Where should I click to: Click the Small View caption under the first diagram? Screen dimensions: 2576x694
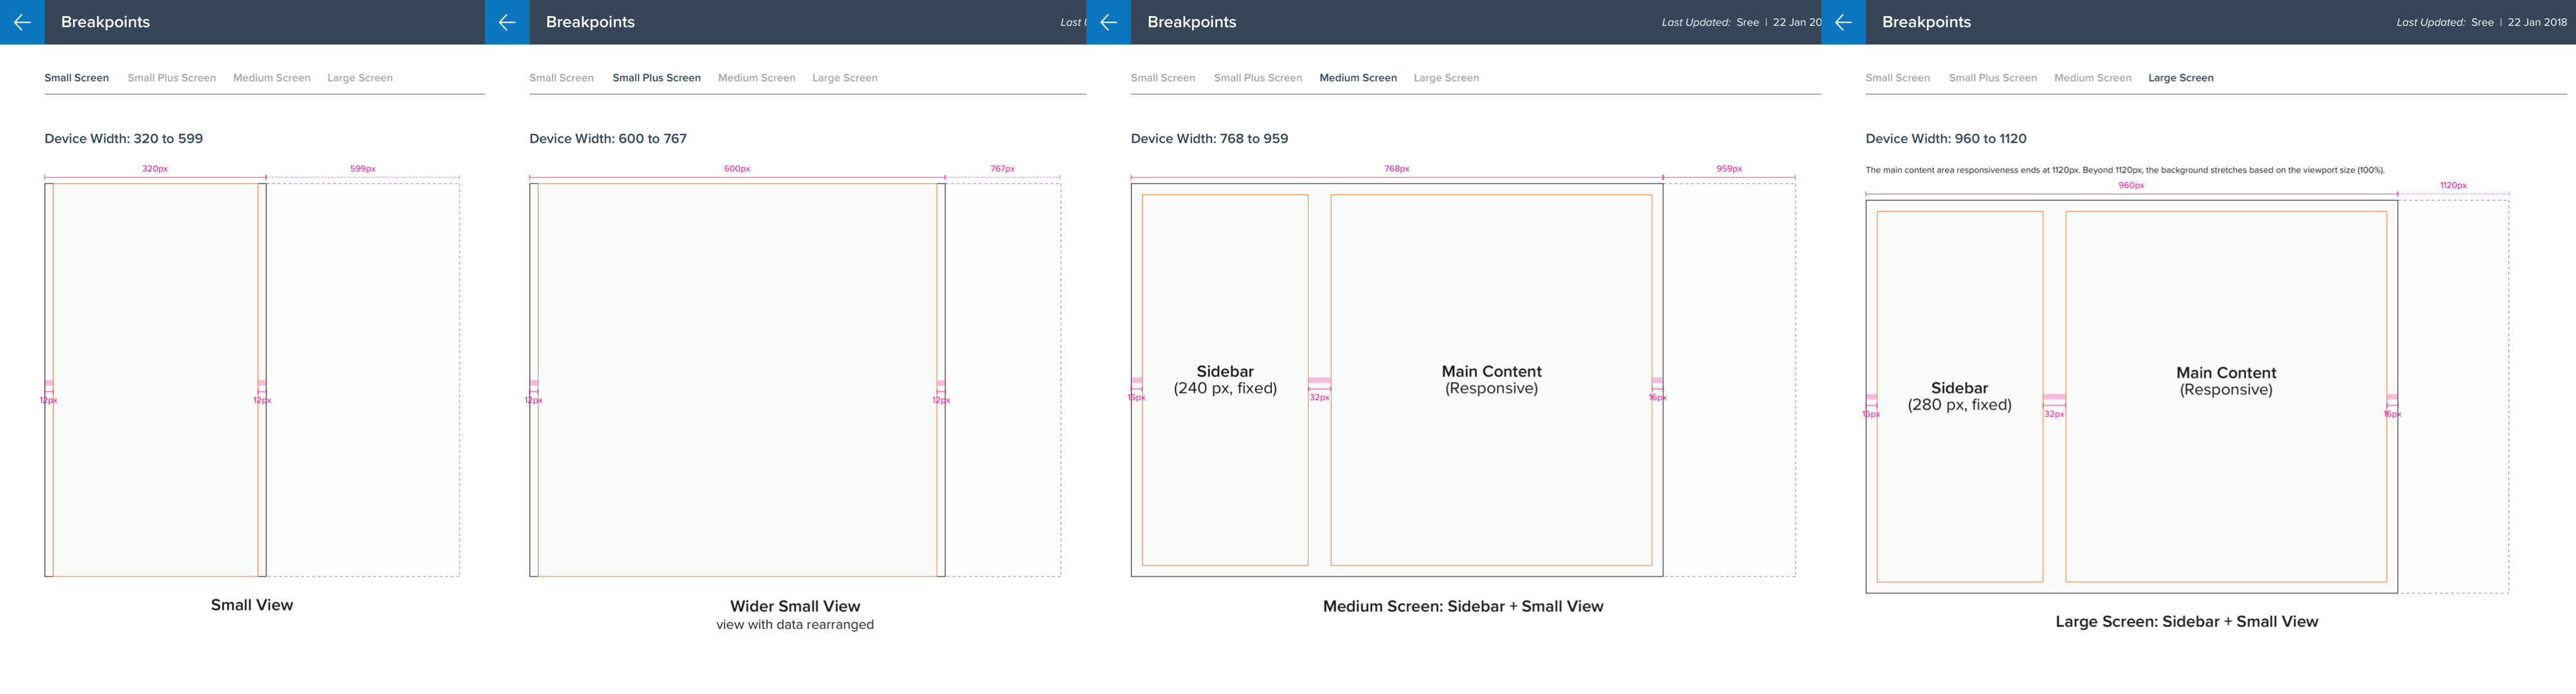point(251,604)
